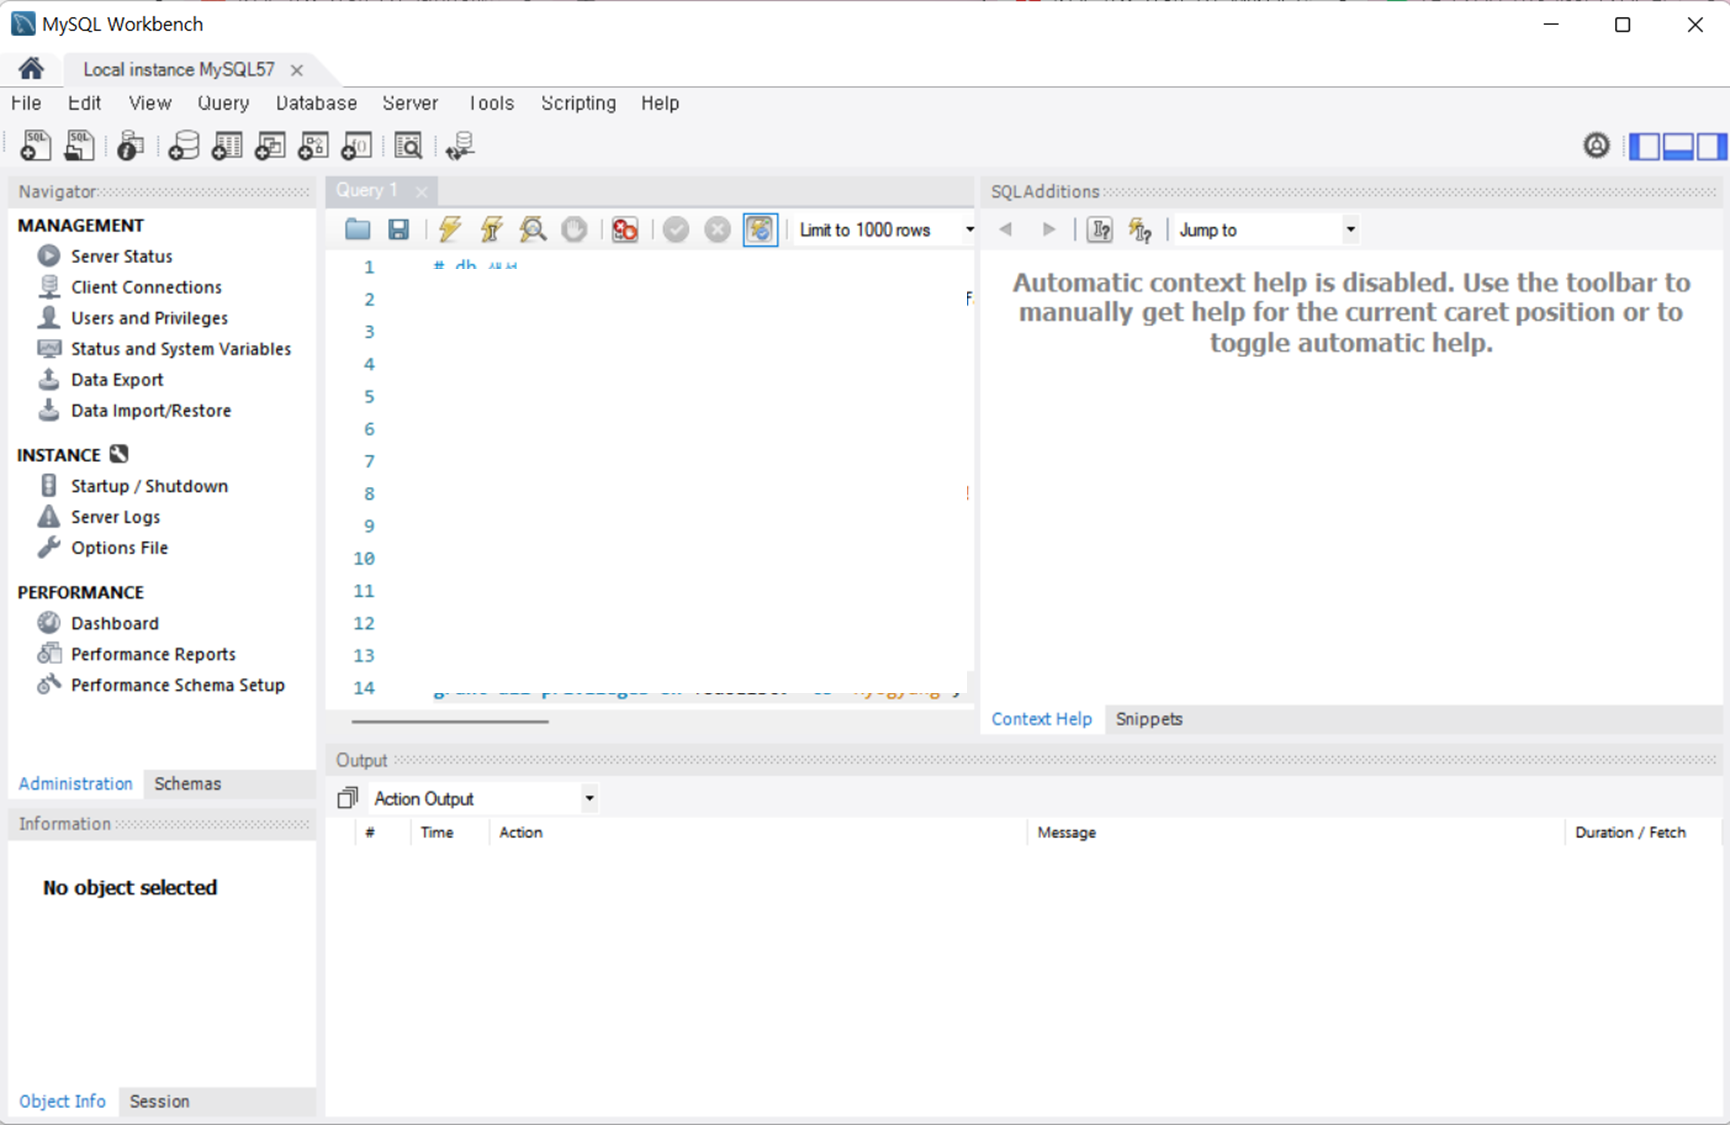The image size is (1730, 1125).
Task: Run the Explain plan magnifier icon
Action: pyautogui.click(x=533, y=230)
